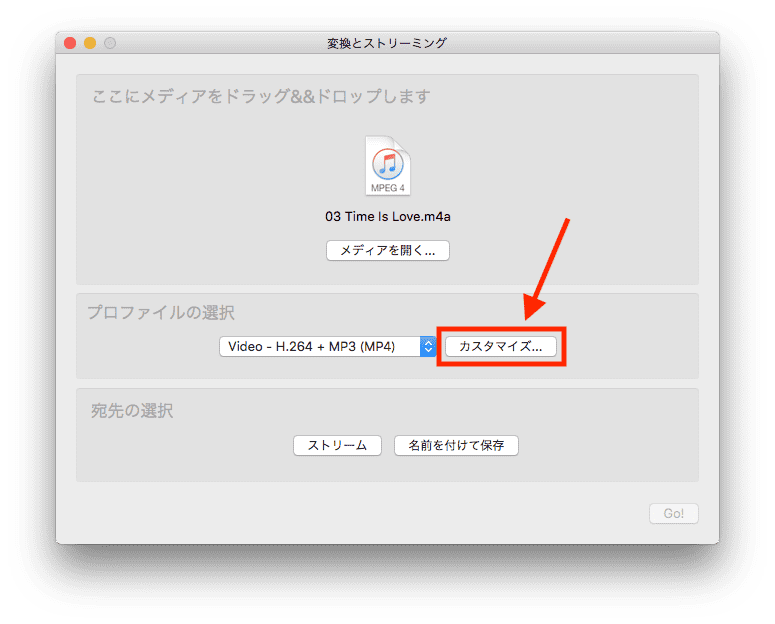Click the ここにメディアをドラッグ&&ドロップします text
The image size is (775, 624).
click(x=261, y=96)
